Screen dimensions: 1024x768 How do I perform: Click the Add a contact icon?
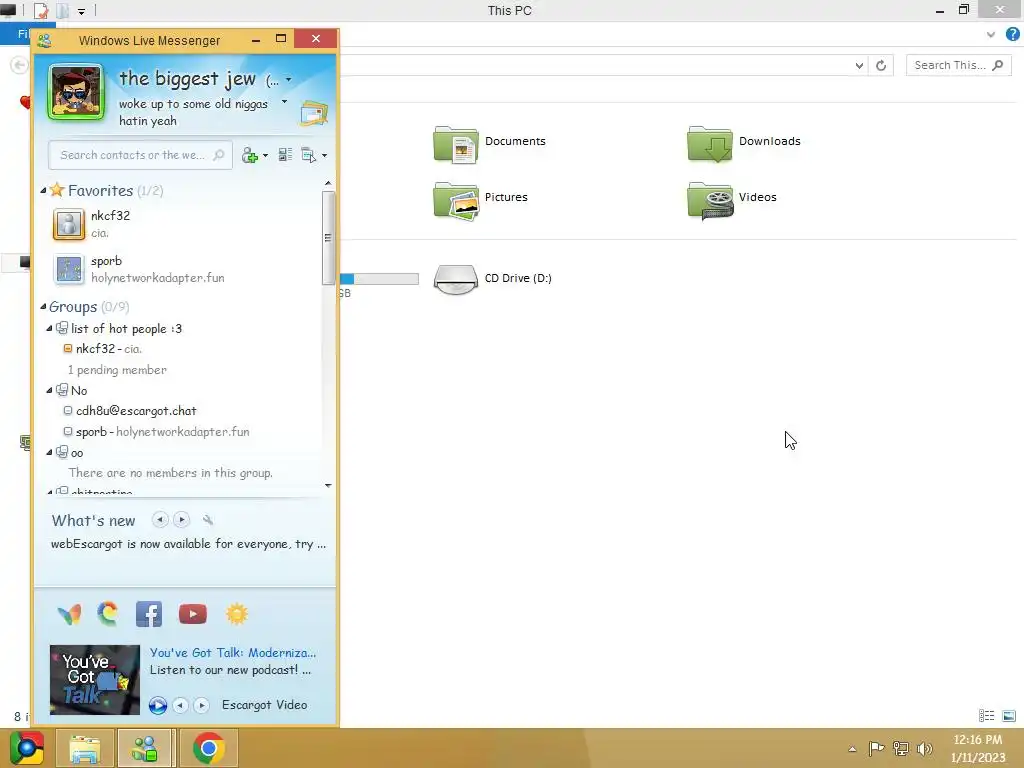click(x=249, y=155)
